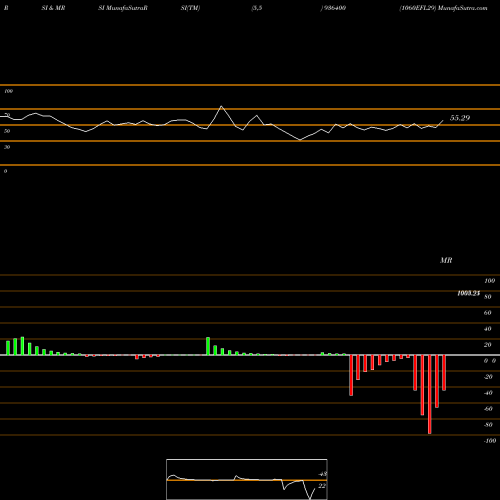Click the 22 value in mini chart

322,486
